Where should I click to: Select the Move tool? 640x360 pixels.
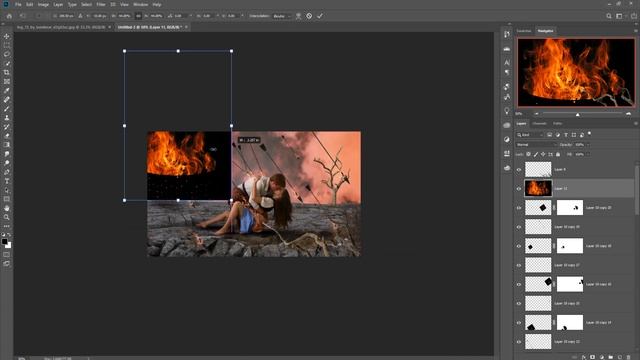(7, 36)
